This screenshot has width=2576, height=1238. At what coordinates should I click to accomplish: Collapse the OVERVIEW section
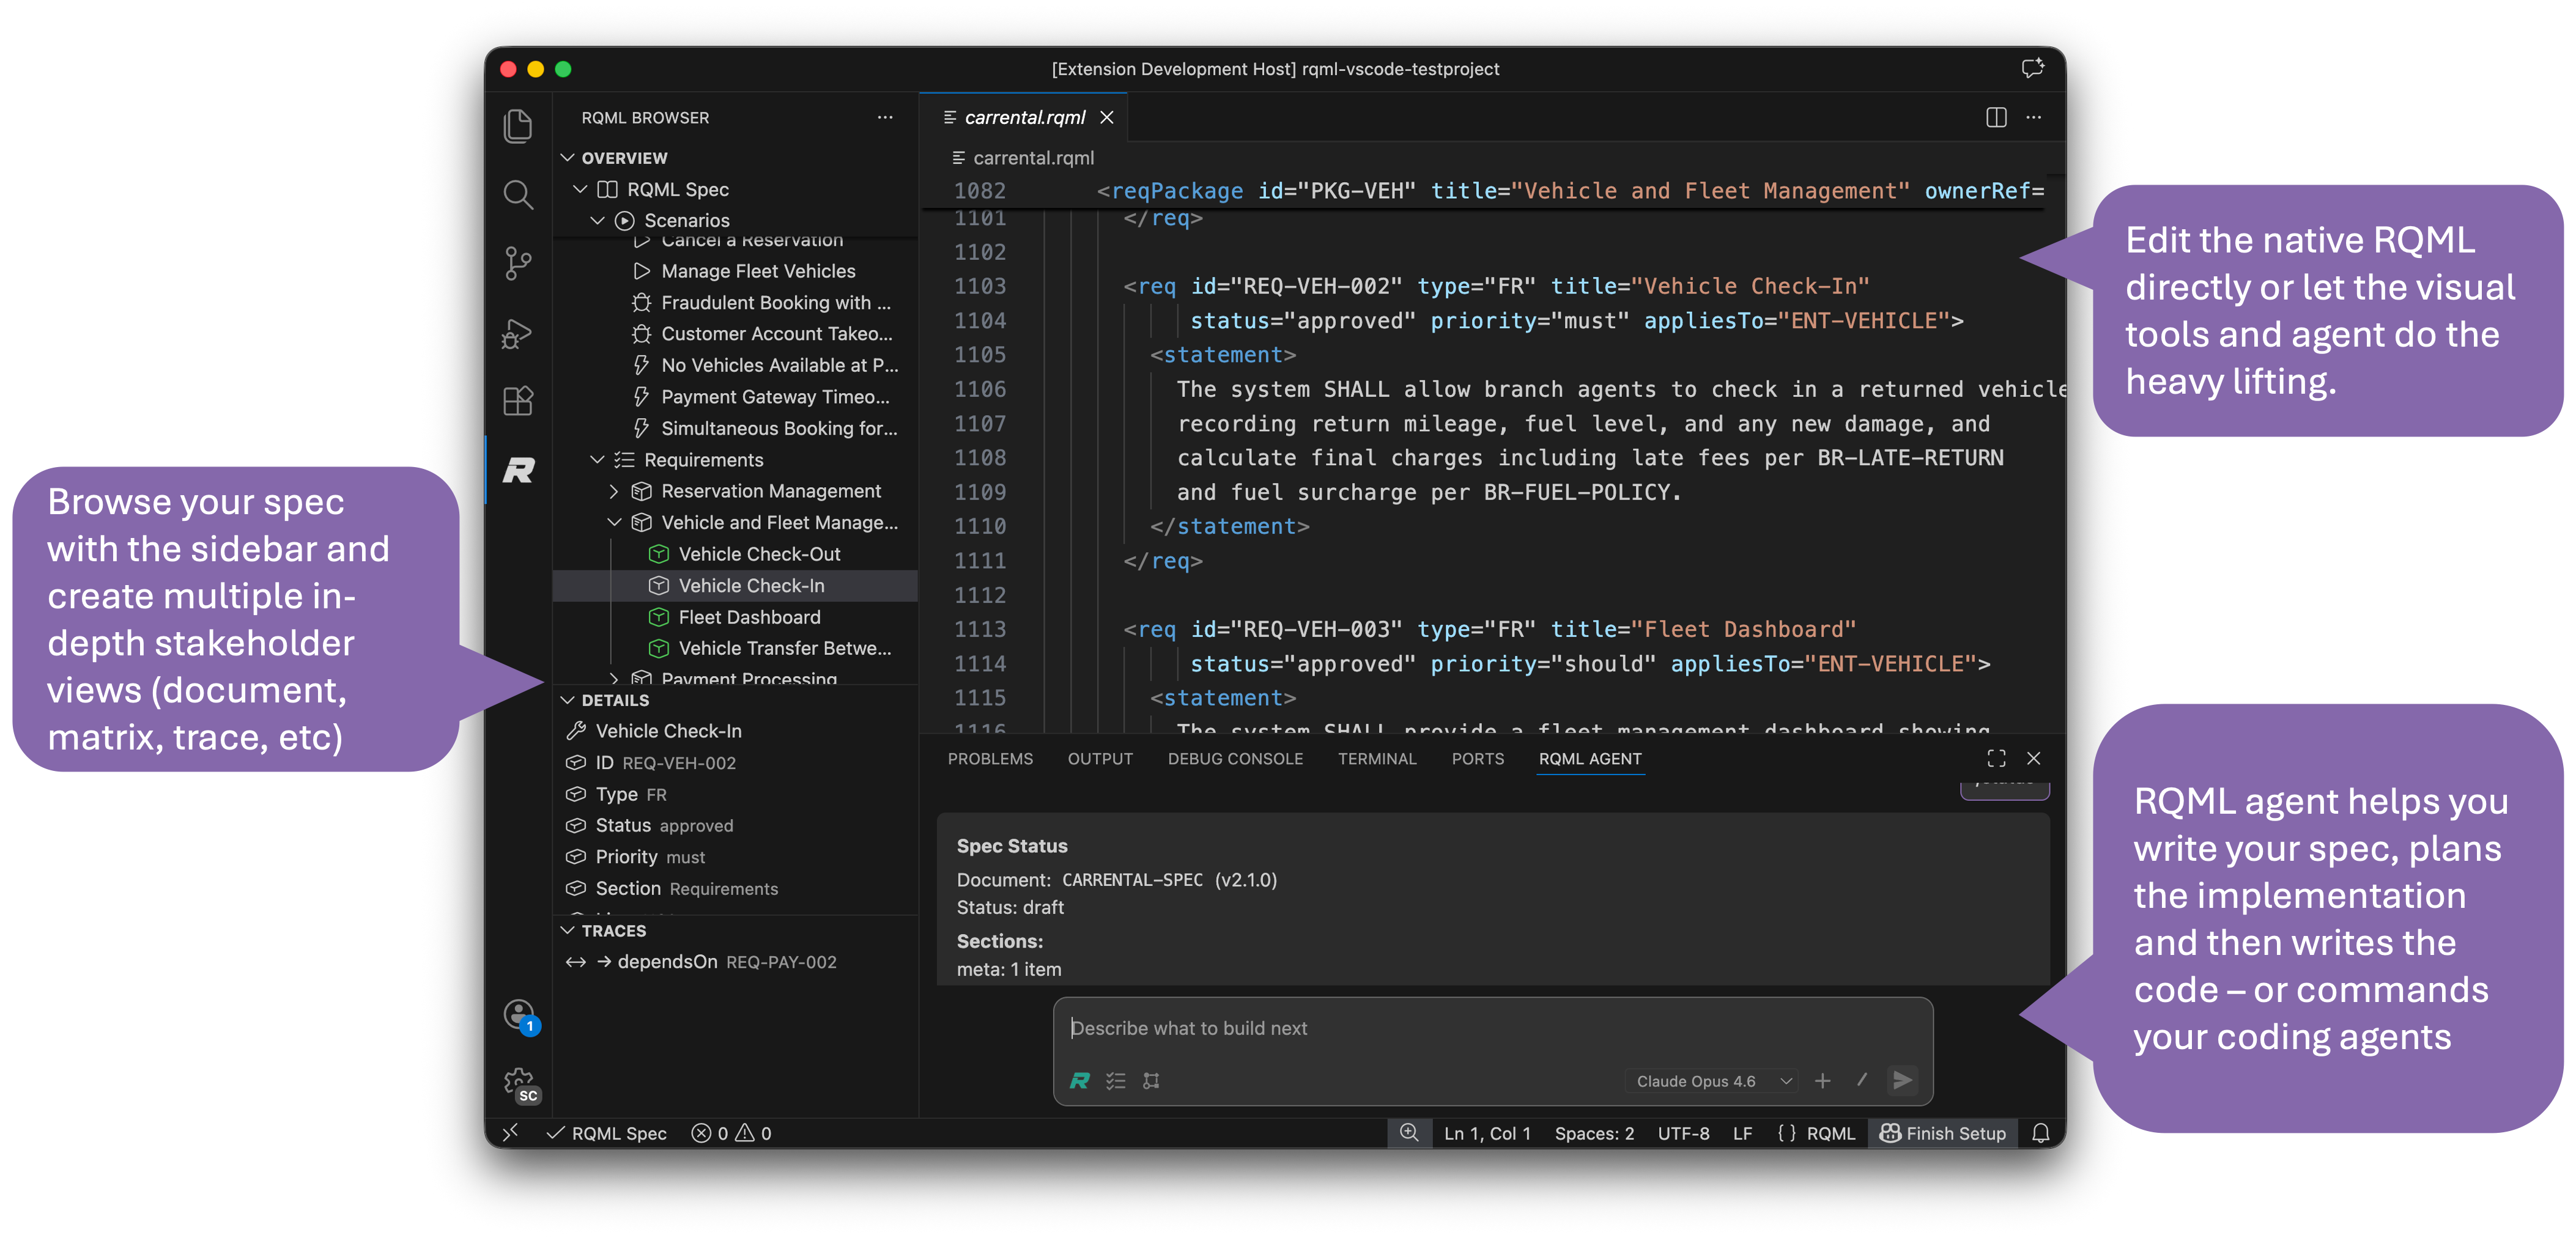coord(567,157)
